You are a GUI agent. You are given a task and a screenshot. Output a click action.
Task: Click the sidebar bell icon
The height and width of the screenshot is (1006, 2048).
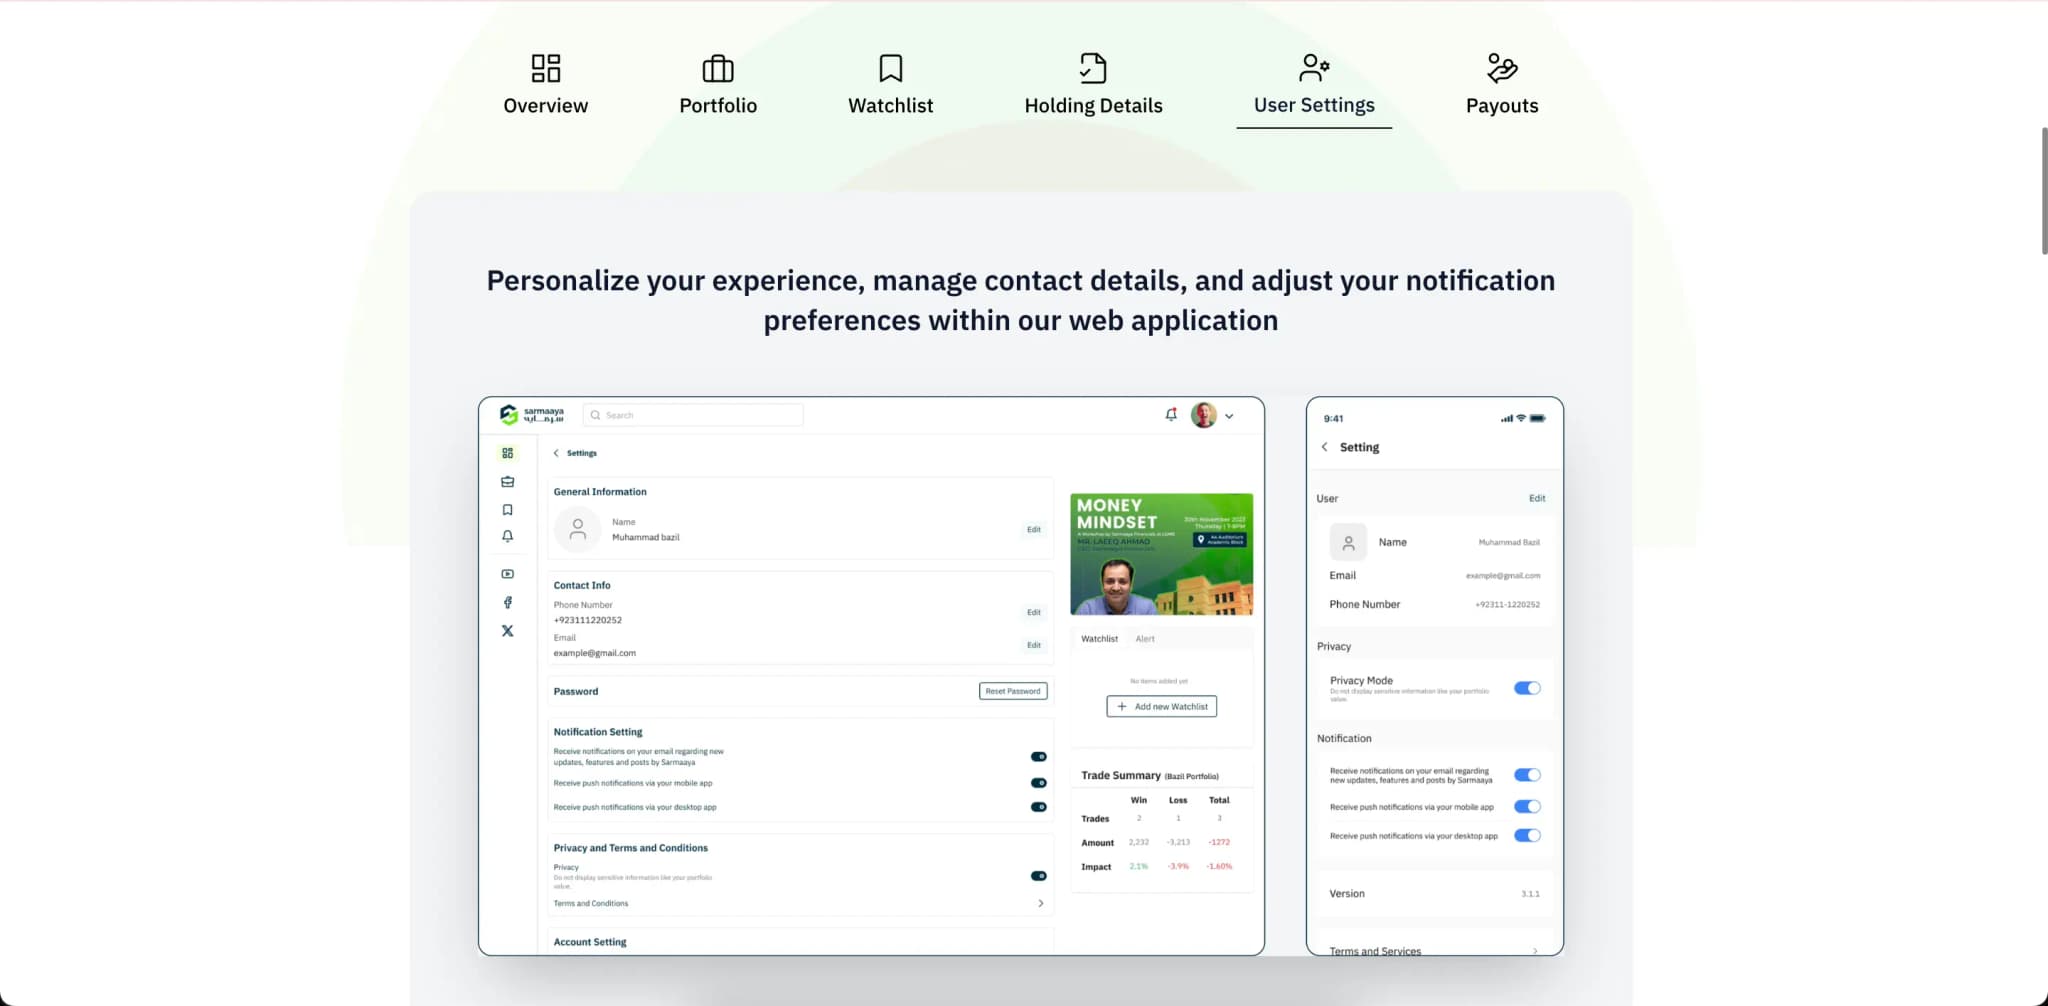(x=508, y=537)
